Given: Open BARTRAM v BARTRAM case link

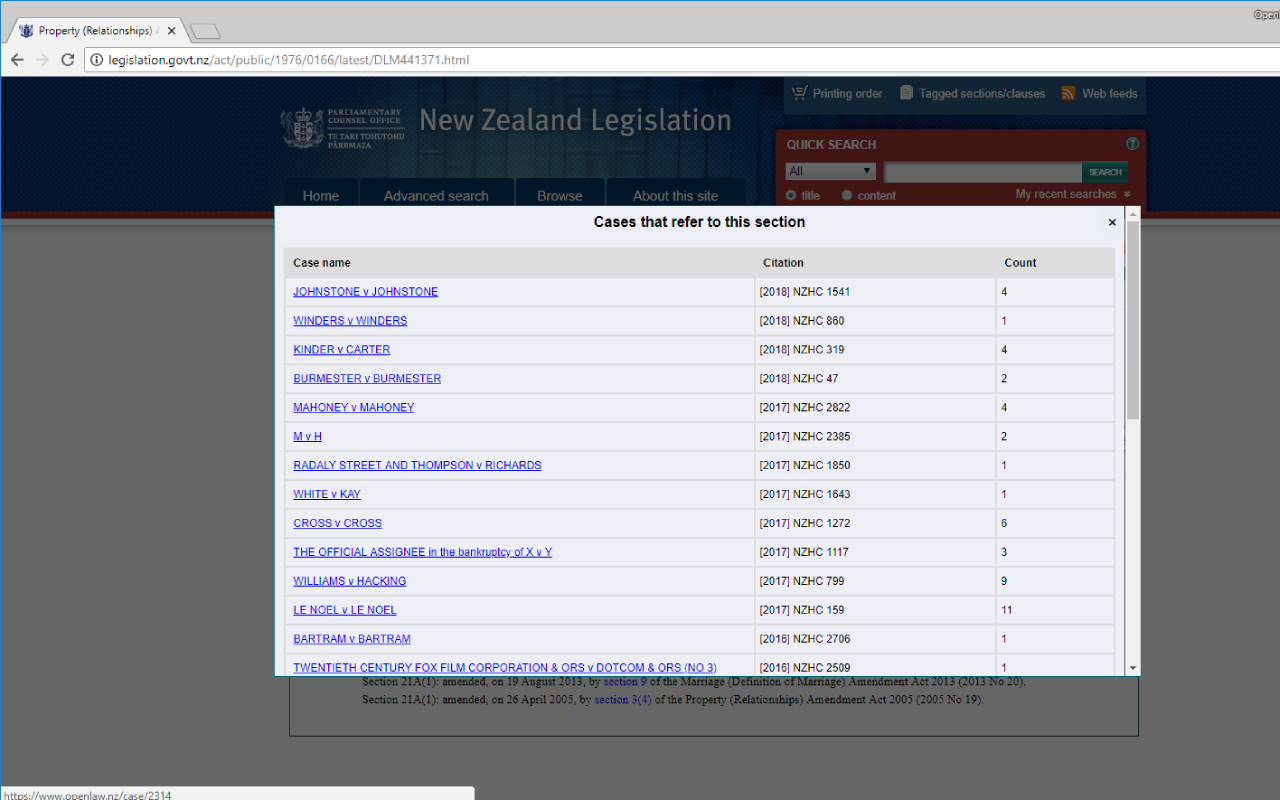Looking at the screenshot, I should coord(352,640).
